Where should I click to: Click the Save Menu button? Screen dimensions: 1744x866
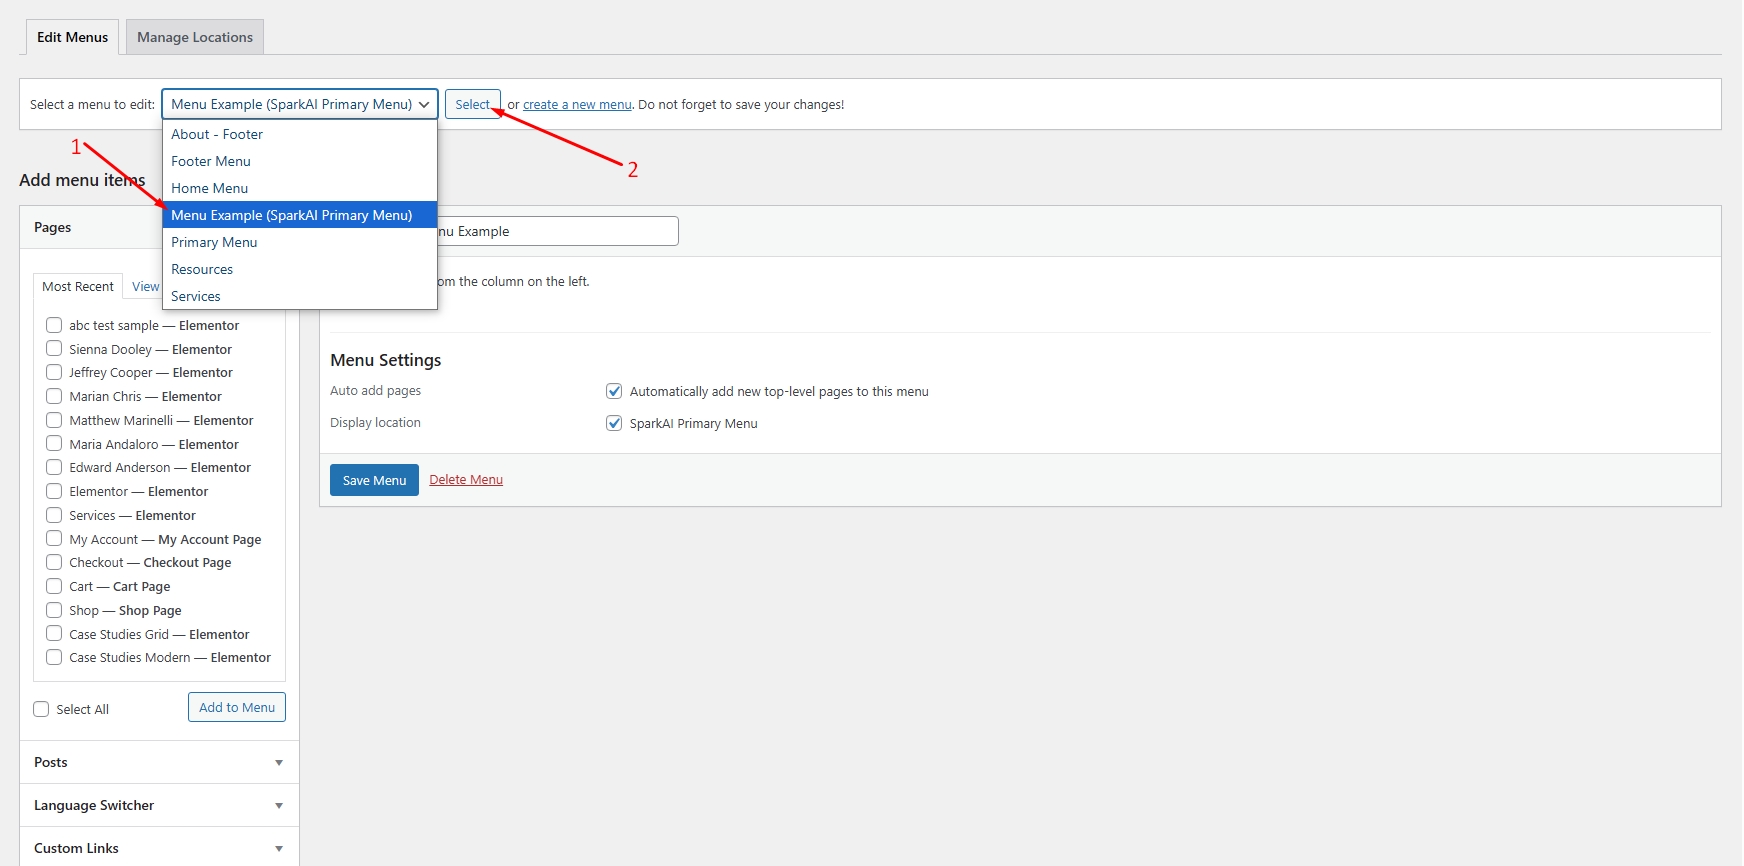pyautogui.click(x=374, y=480)
